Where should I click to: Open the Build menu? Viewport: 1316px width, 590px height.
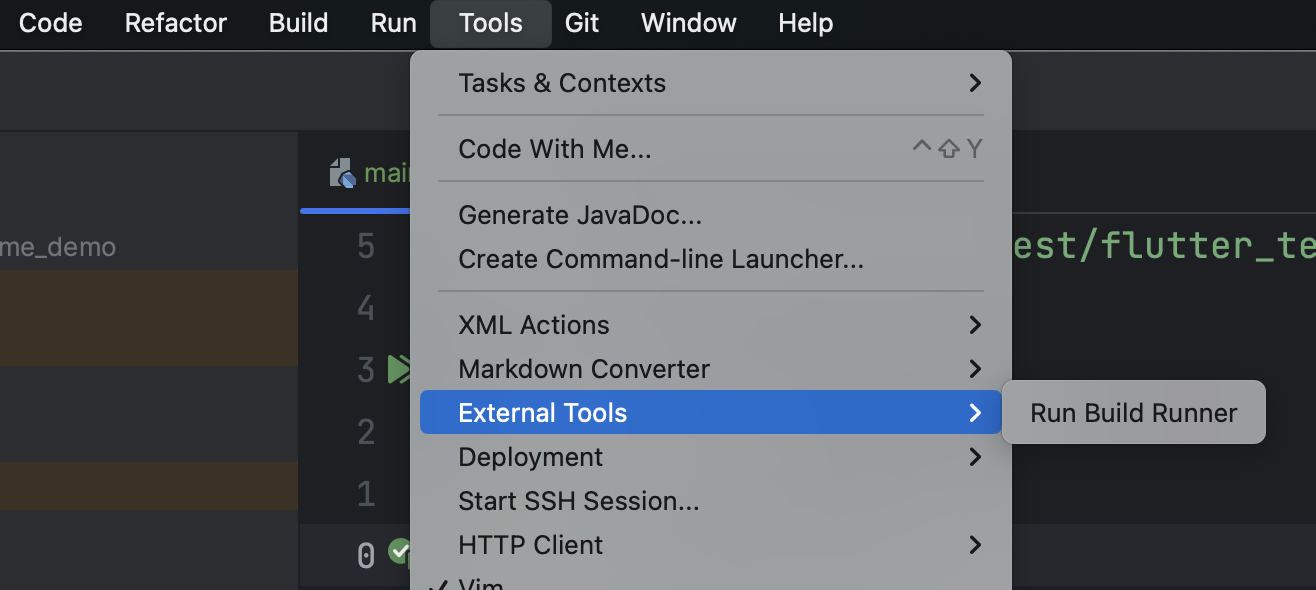298,23
